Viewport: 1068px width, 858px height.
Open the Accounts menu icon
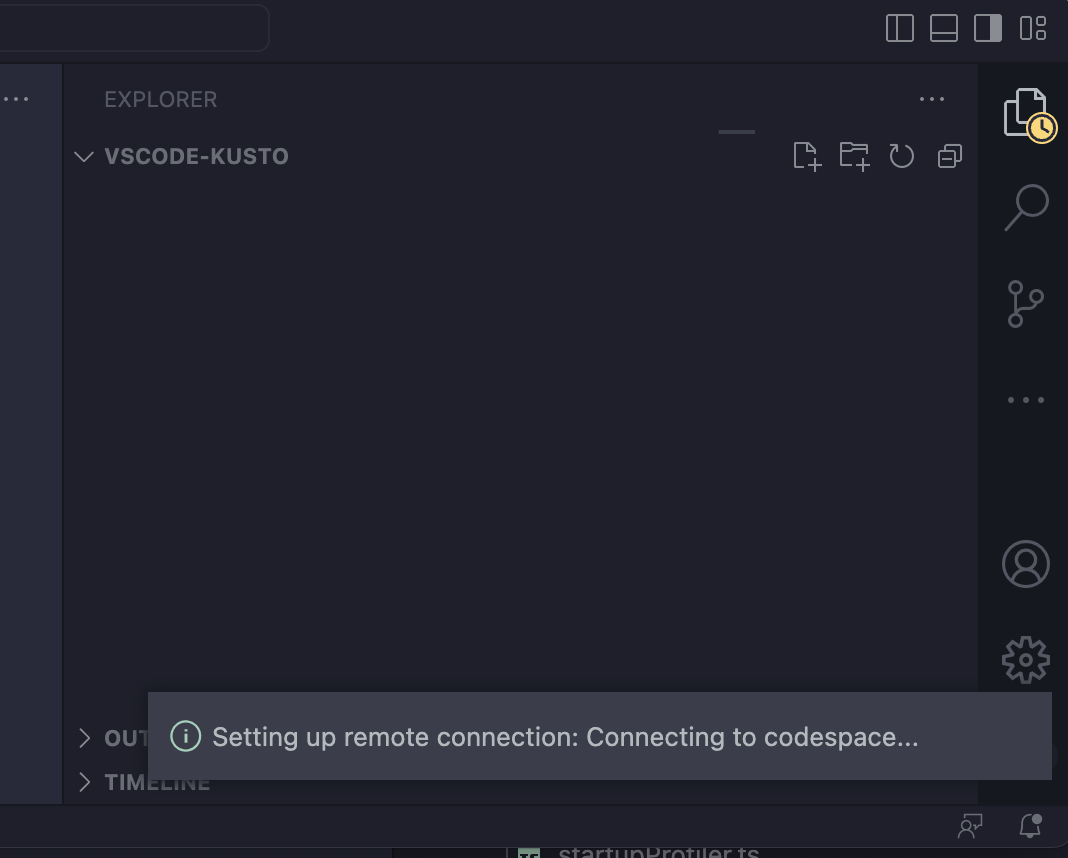1025,563
